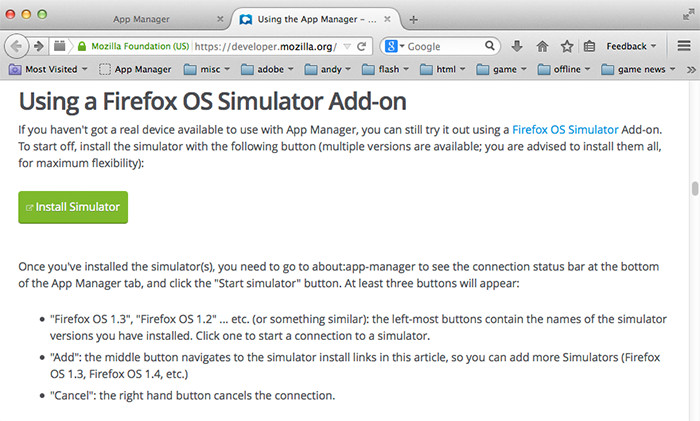The height and width of the screenshot is (421, 700).
Task: Open the URL history dropdown arrow
Action: tap(347, 46)
